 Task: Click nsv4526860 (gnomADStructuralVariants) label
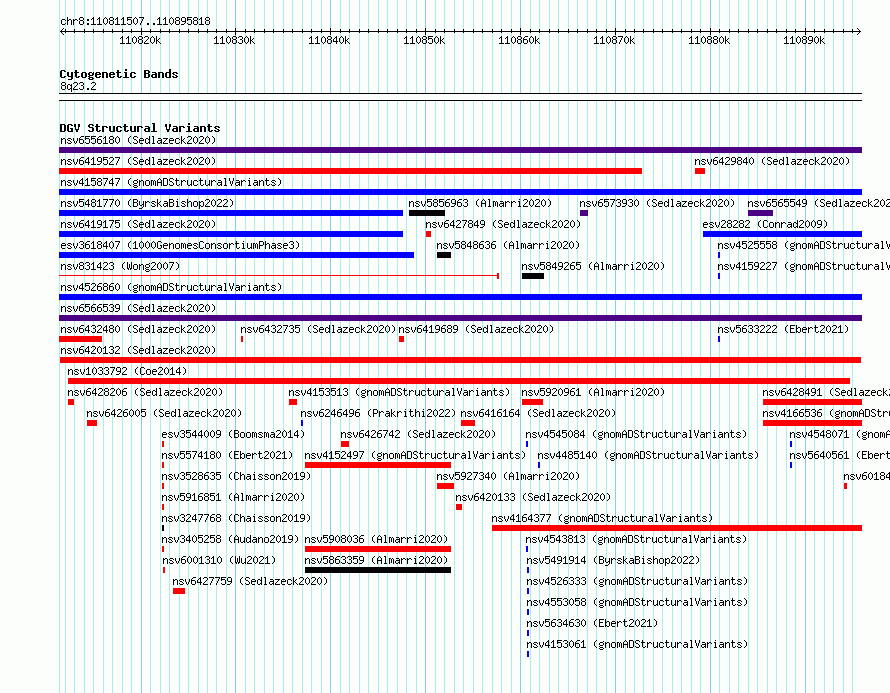171,287
